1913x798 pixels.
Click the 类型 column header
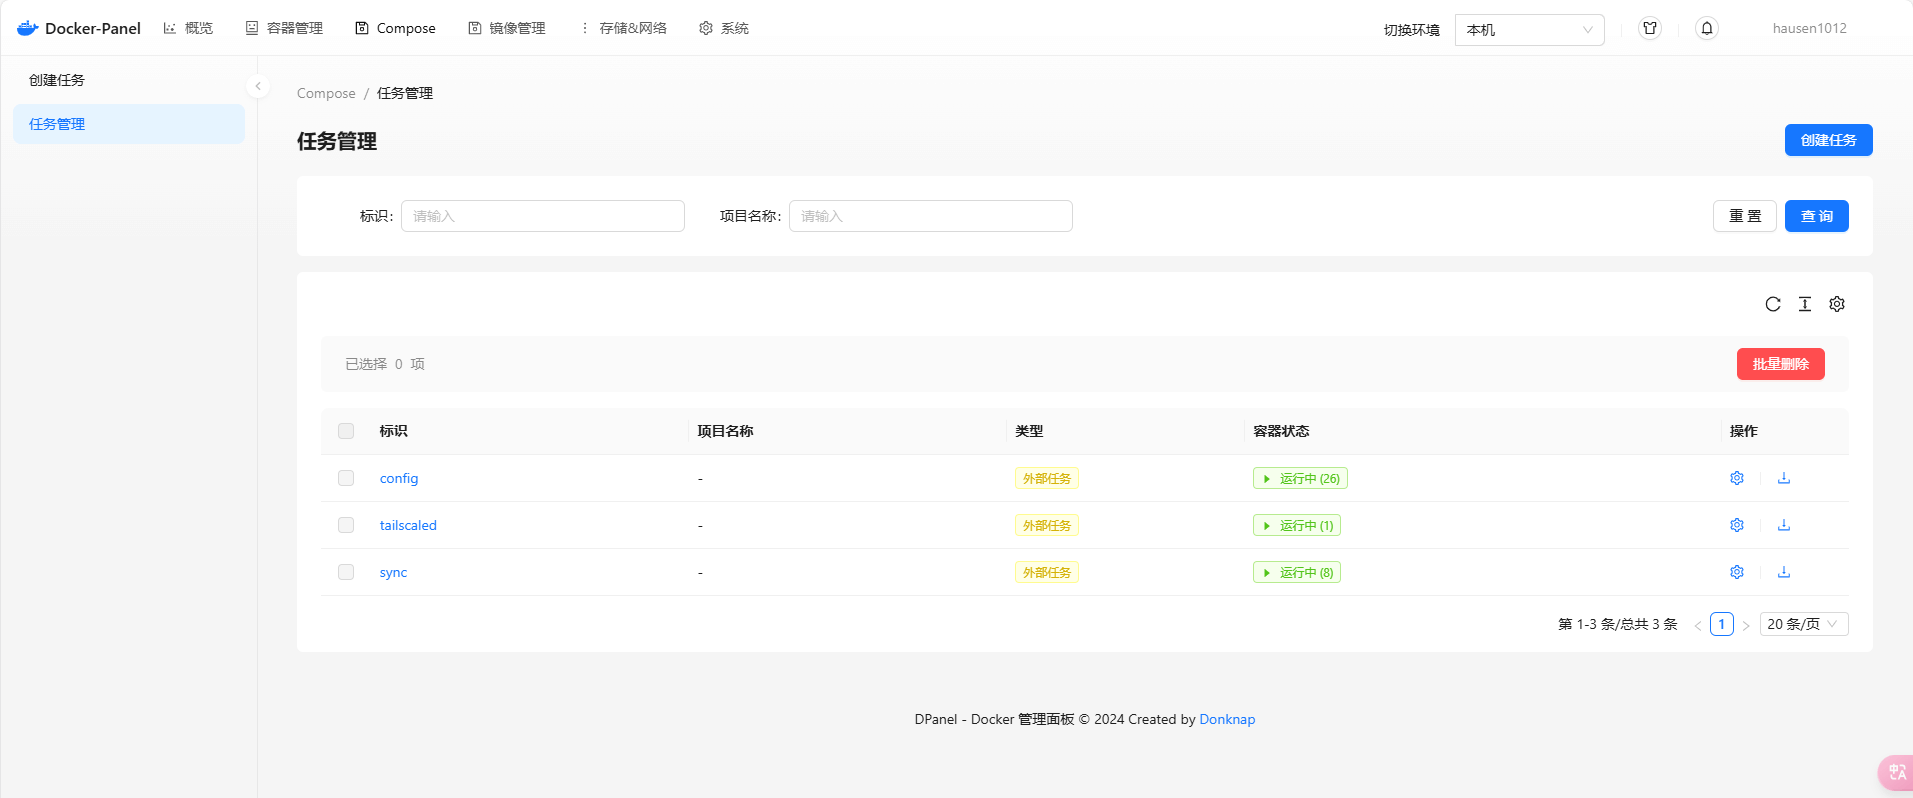pos(1029,431)
